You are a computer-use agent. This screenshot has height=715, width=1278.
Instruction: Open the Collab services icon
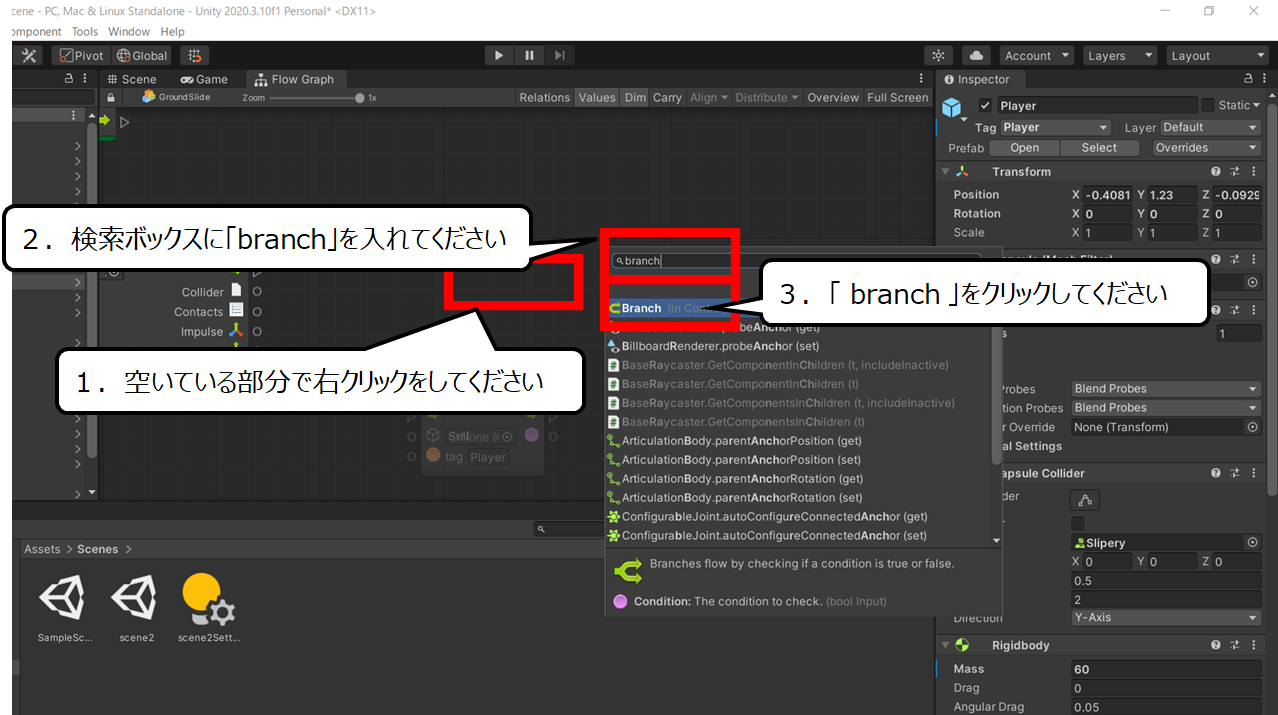pos(938,56)
